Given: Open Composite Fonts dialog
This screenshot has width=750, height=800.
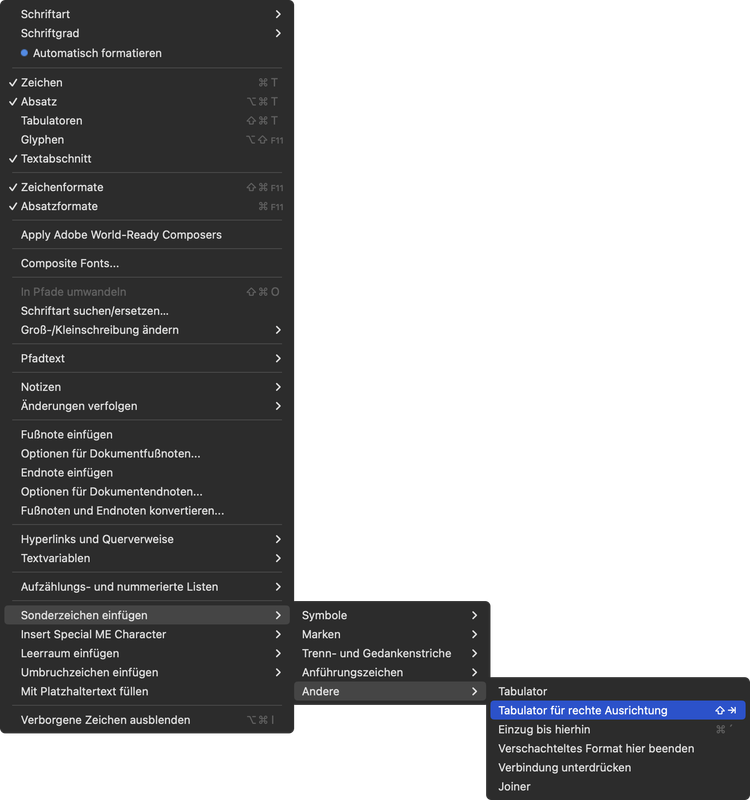Looking at the screenshot, I should (147, 263).
